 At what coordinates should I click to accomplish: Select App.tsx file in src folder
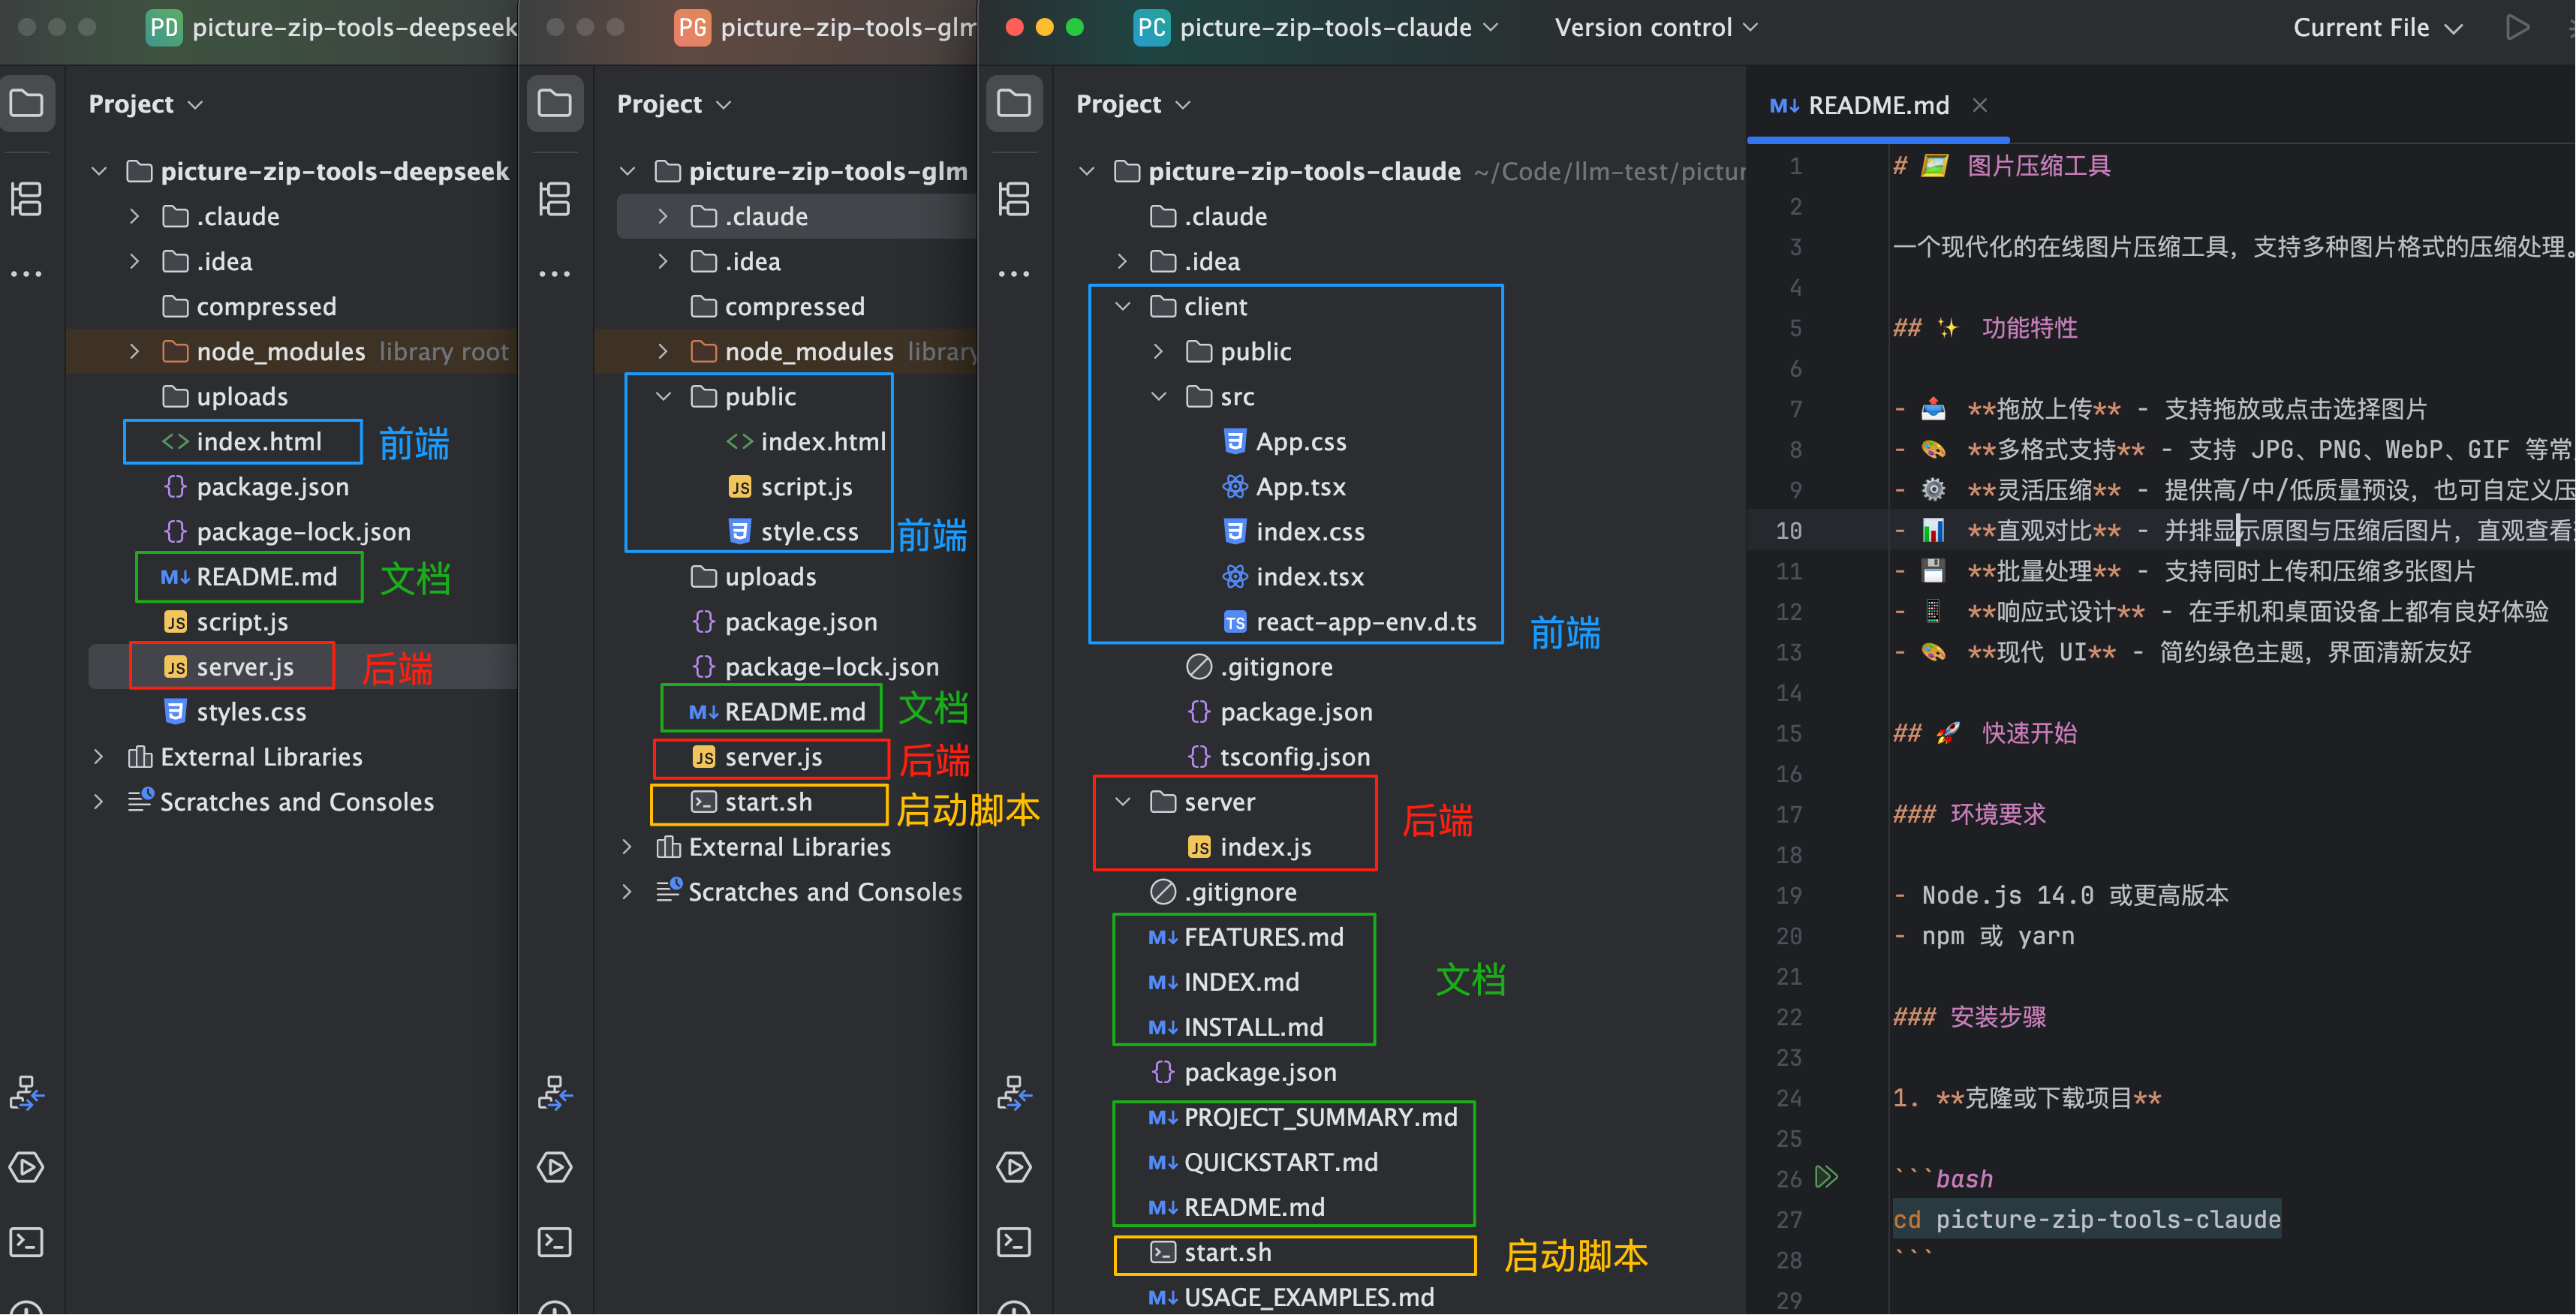coord(1300,487)
